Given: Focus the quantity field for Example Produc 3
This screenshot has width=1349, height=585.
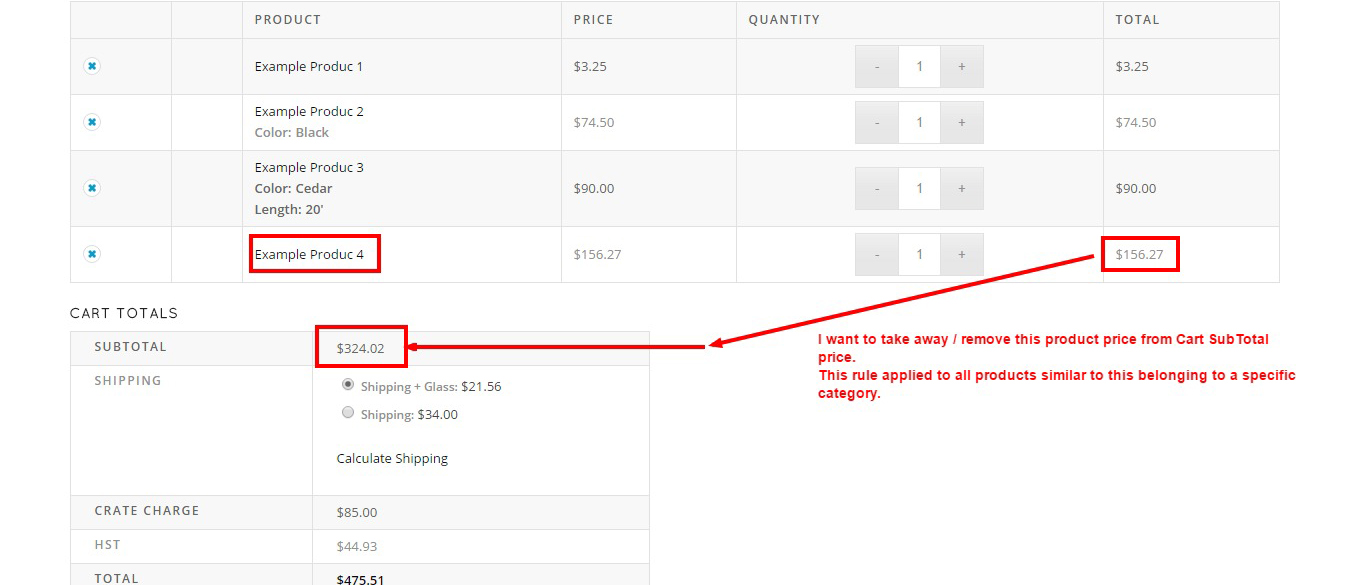Looking at the screenshot, I should click(x=920, y=188).
